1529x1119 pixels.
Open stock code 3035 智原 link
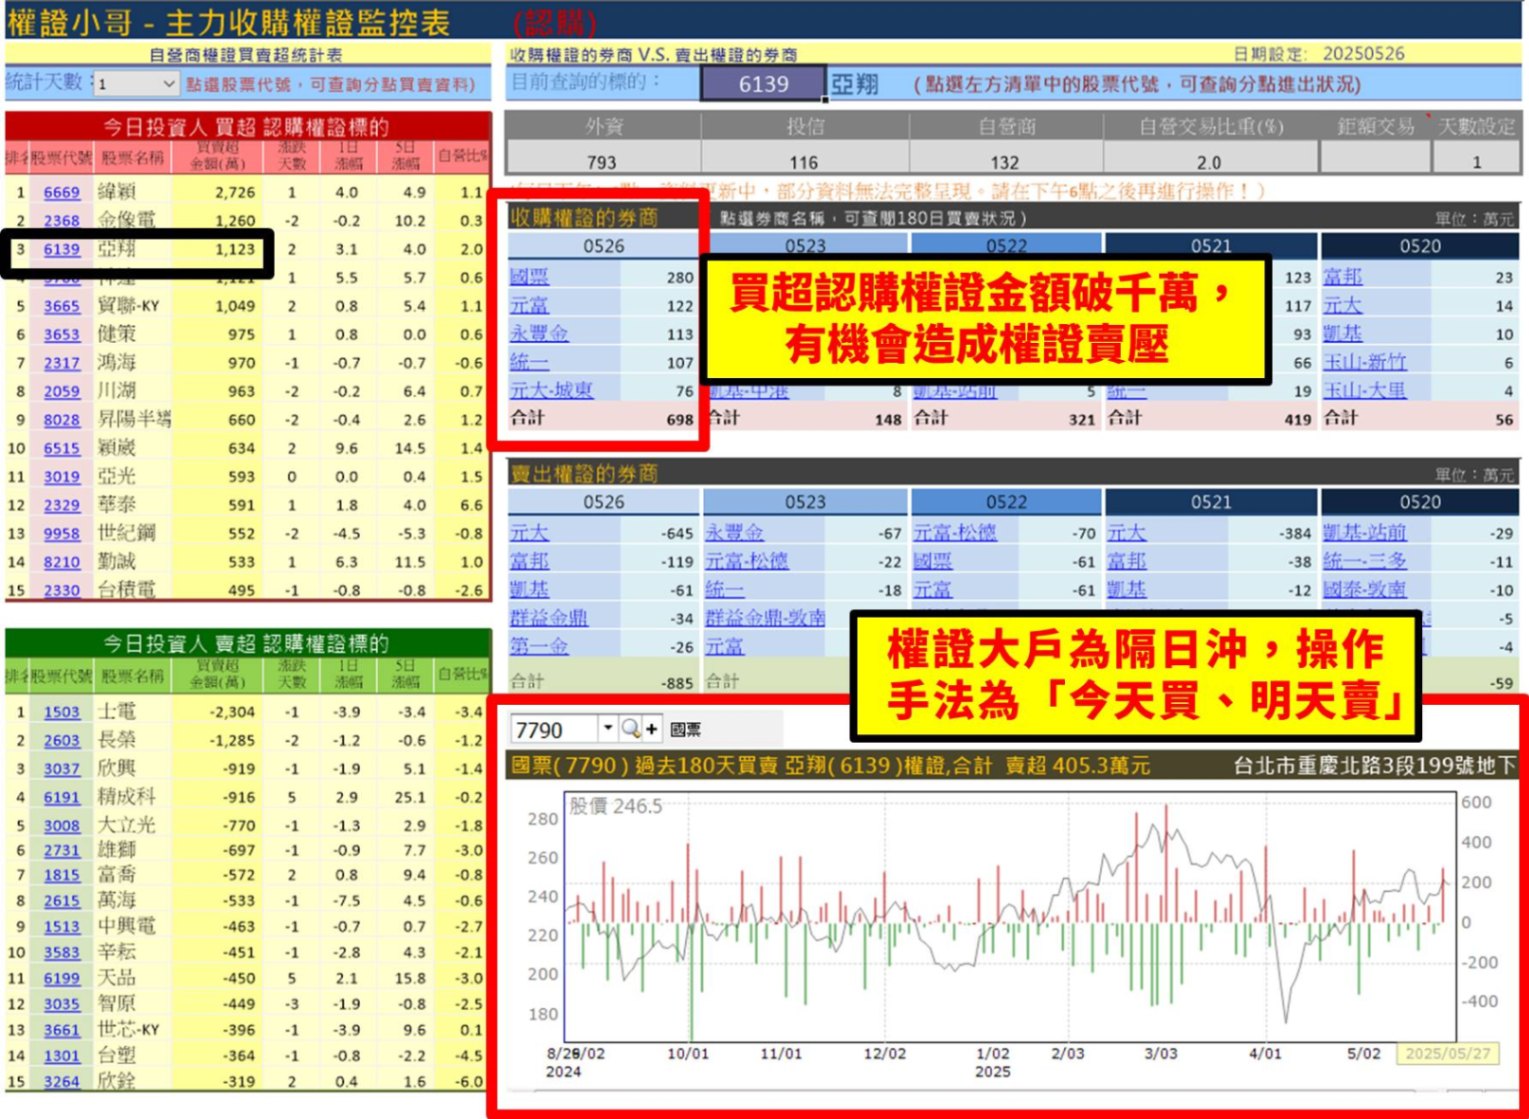click(61, 1004)
